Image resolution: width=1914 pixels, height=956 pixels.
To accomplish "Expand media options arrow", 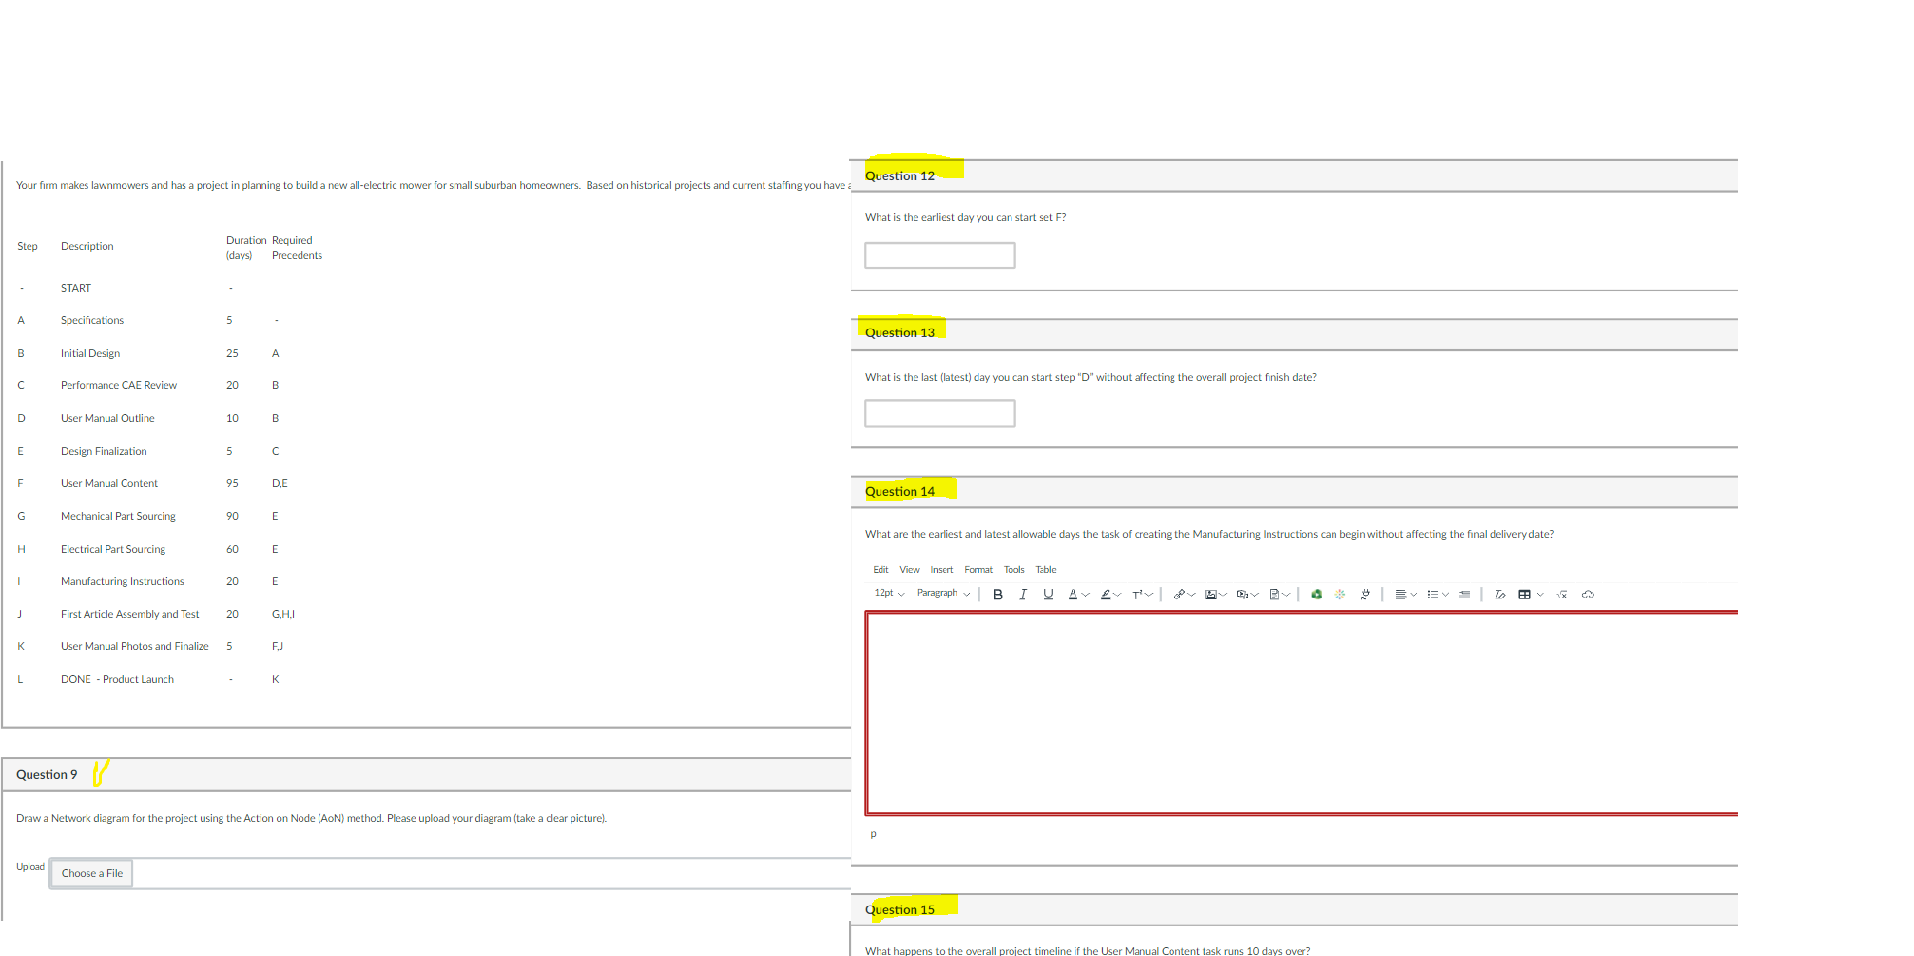I will pos(1255,595).
